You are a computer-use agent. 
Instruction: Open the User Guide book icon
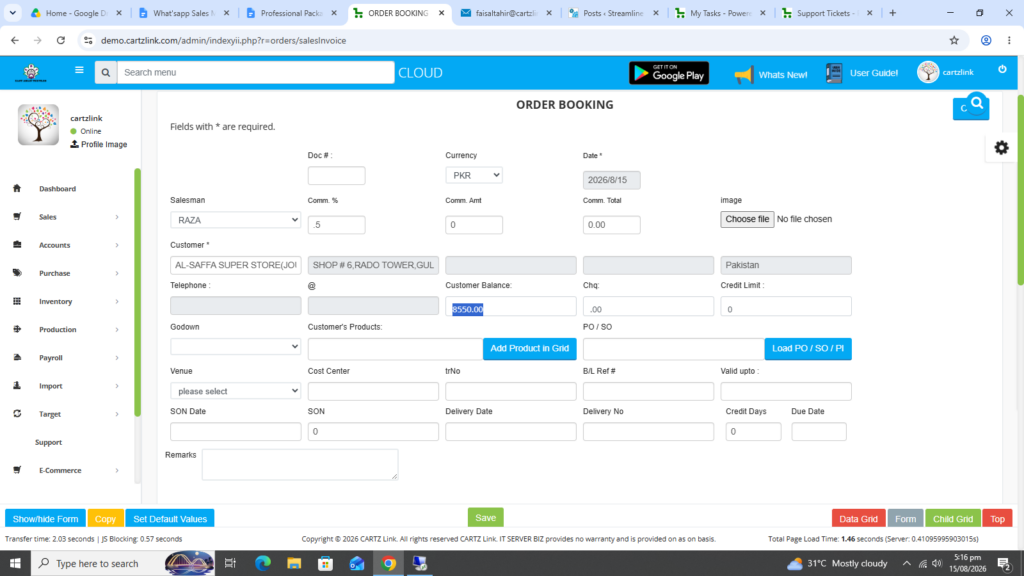(834, 73)
